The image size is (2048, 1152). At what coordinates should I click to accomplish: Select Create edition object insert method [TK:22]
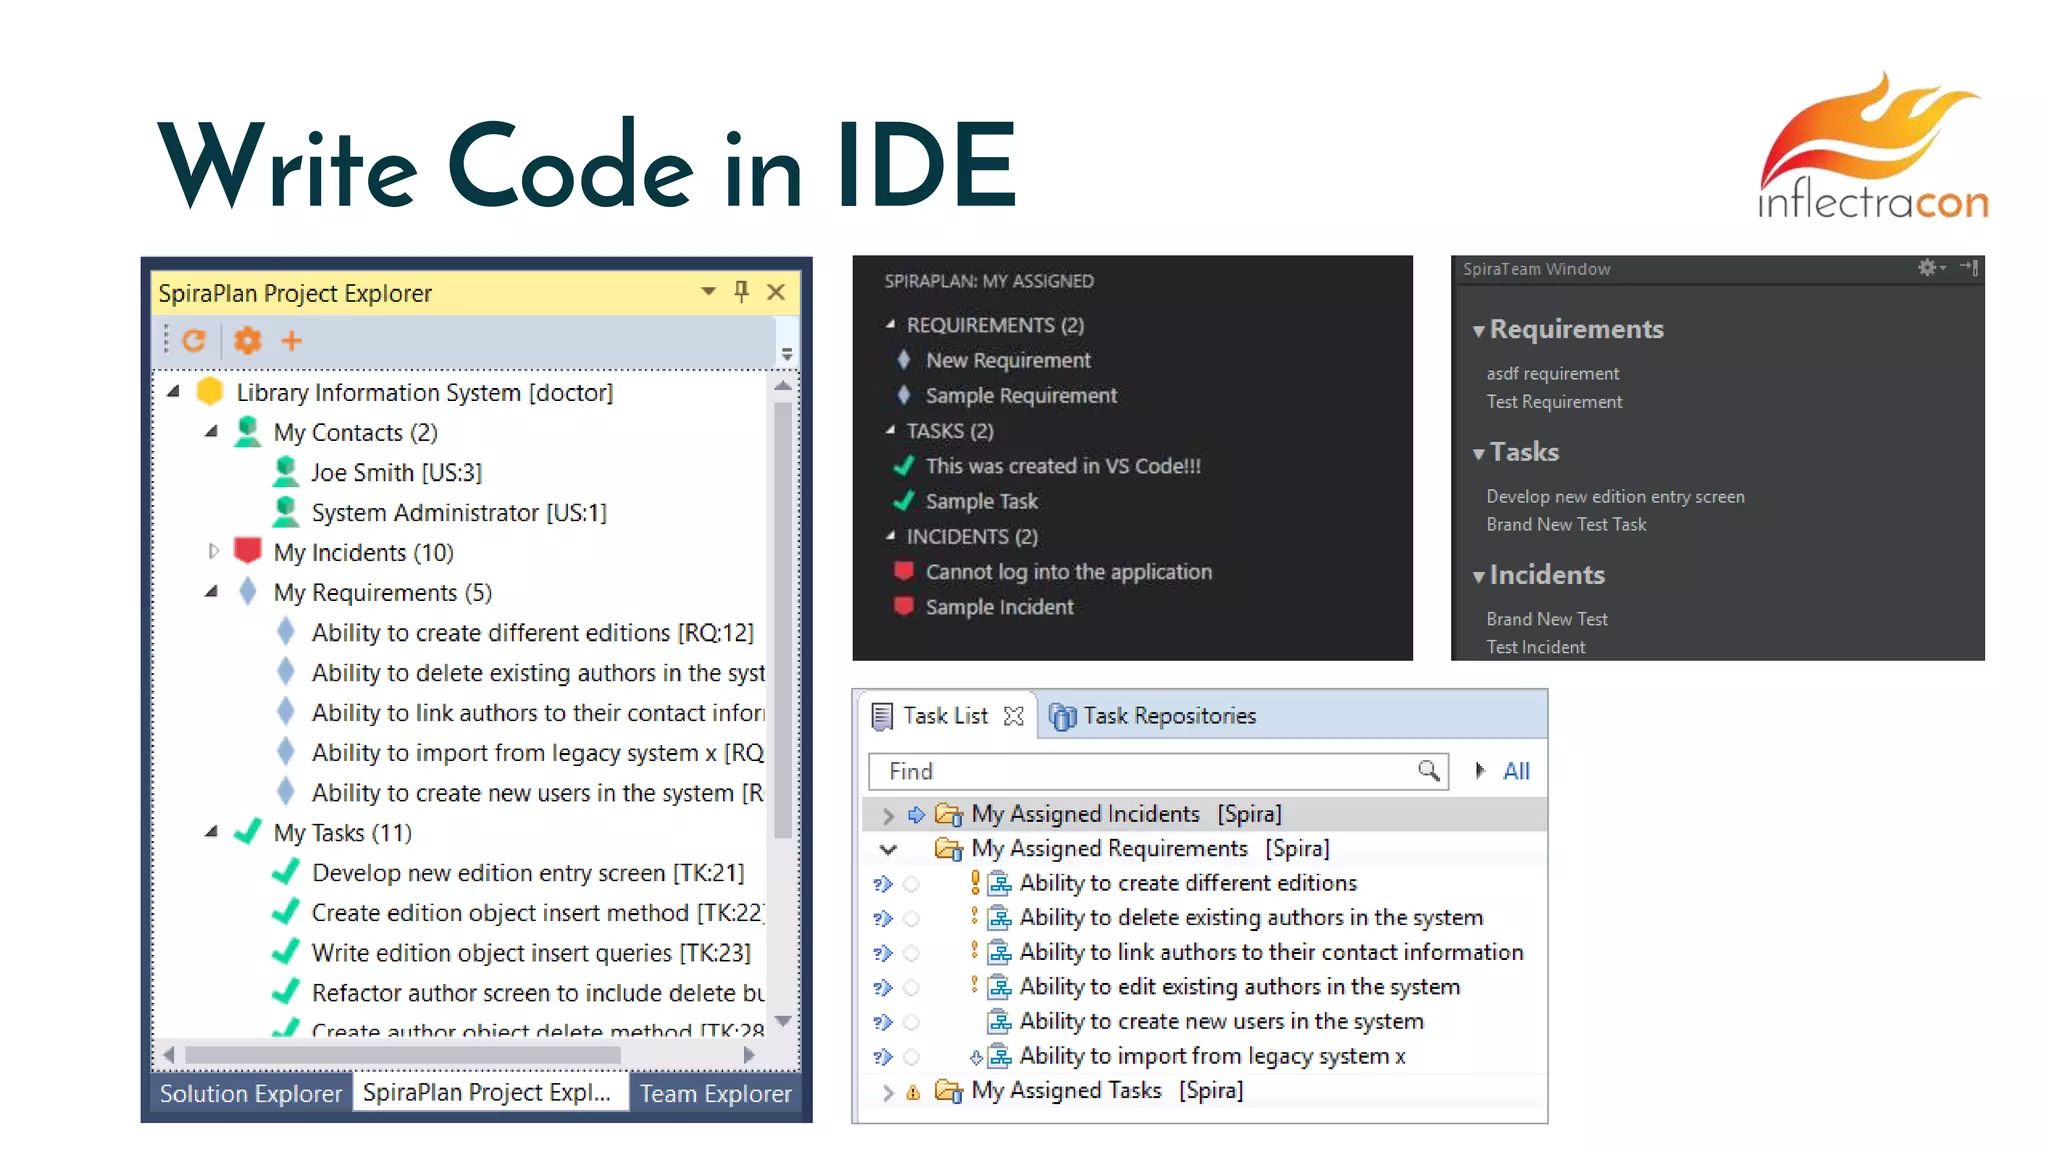click(538, 912)
